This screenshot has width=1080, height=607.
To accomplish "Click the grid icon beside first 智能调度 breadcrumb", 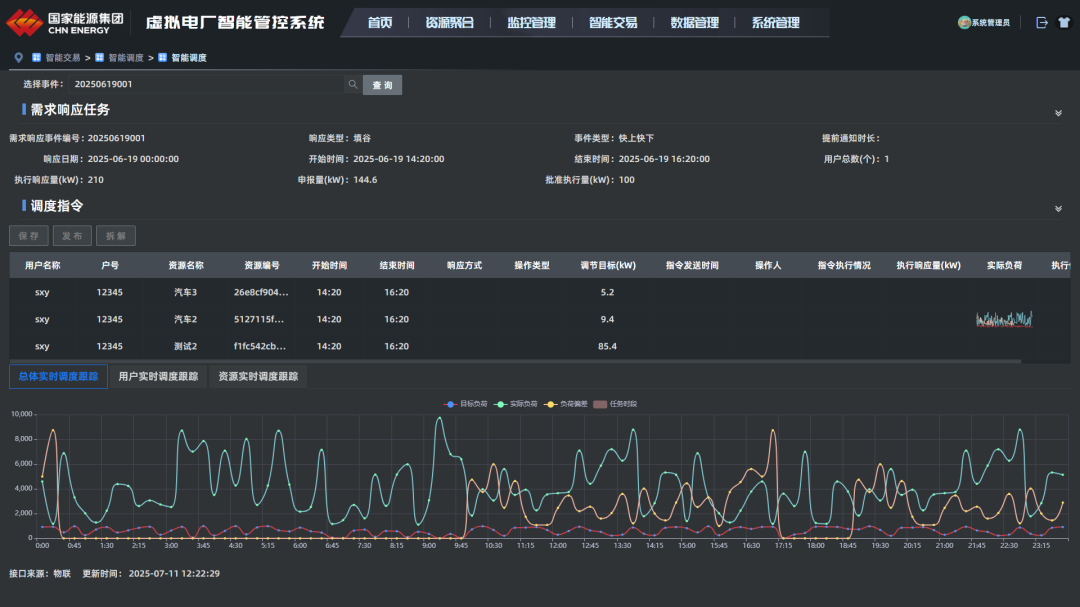I will click(x=100, y=58).
